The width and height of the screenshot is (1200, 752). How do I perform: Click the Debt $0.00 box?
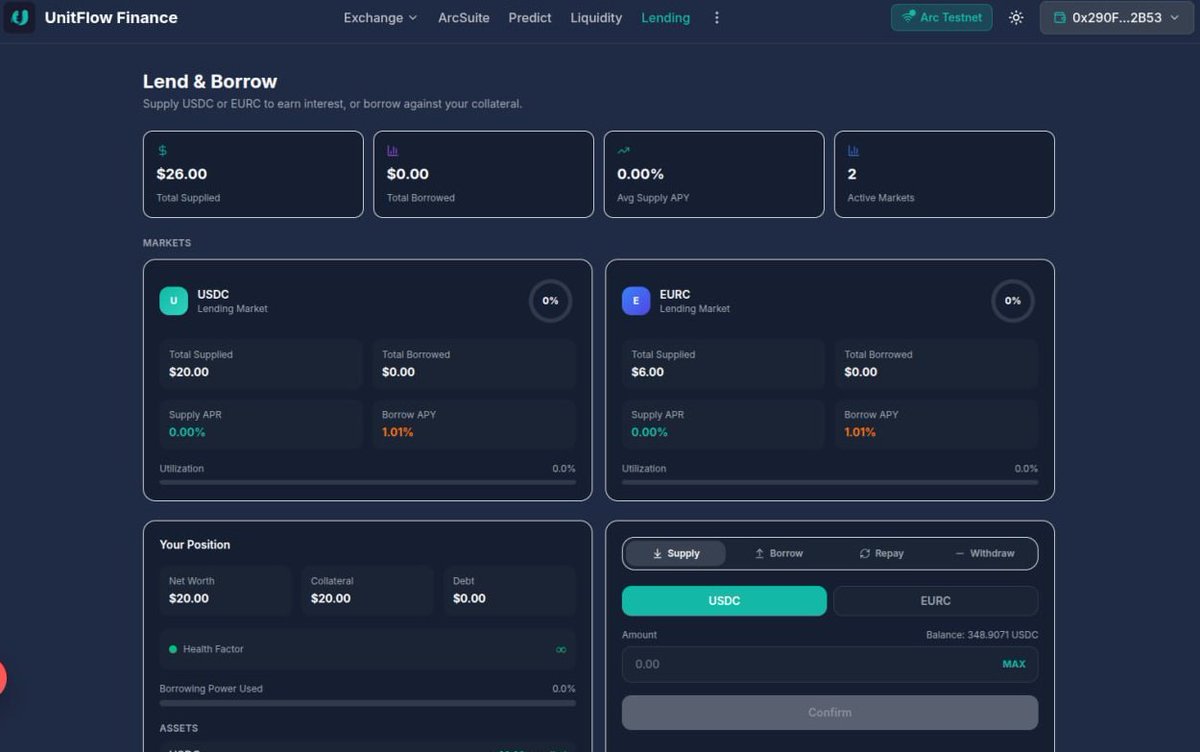(509, 591)
